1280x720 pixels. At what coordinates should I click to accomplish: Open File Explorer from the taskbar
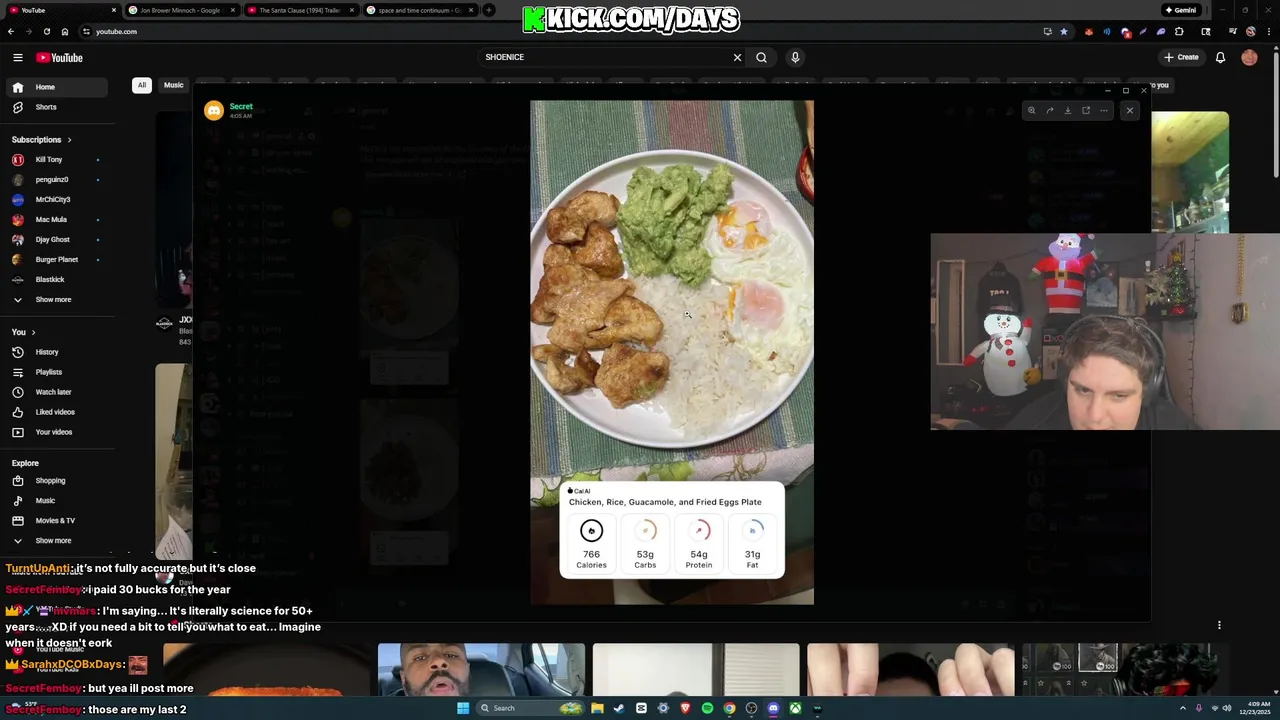[x=597, y=708]
